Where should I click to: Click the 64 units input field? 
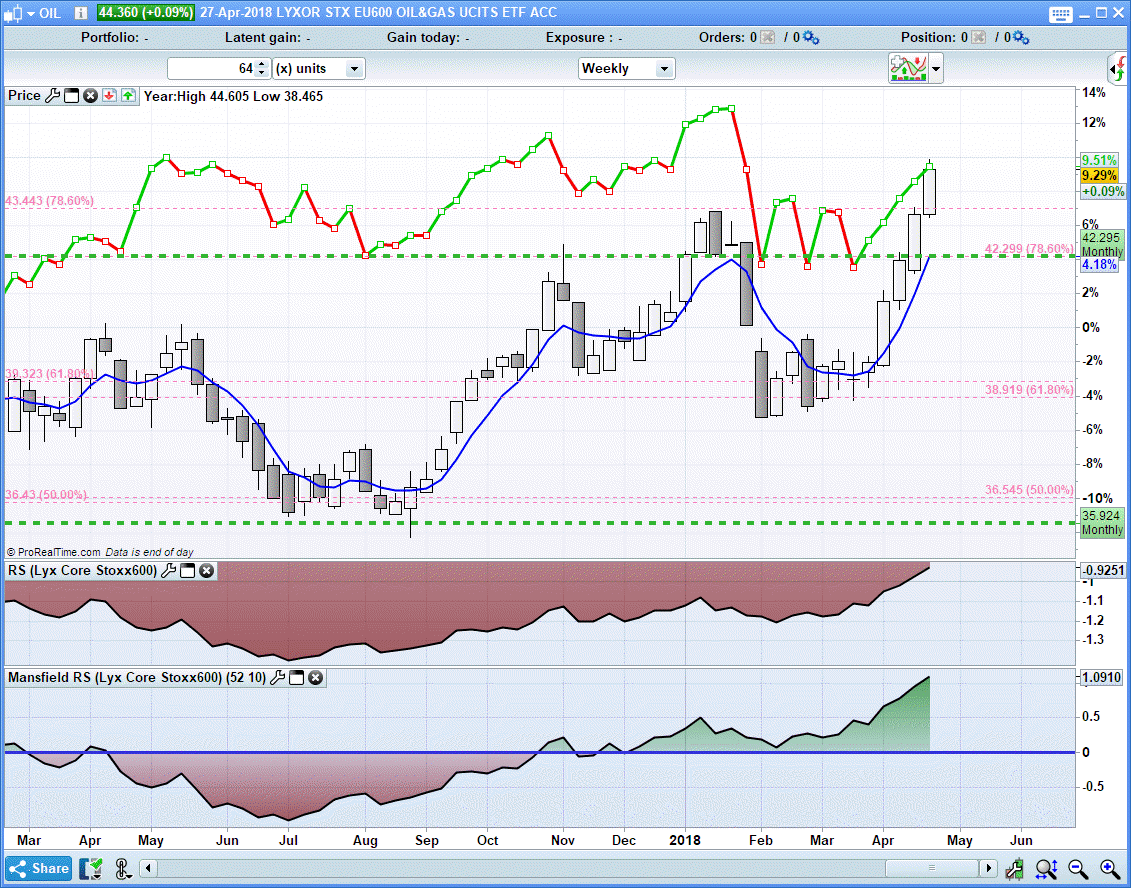tap(211, 69)
